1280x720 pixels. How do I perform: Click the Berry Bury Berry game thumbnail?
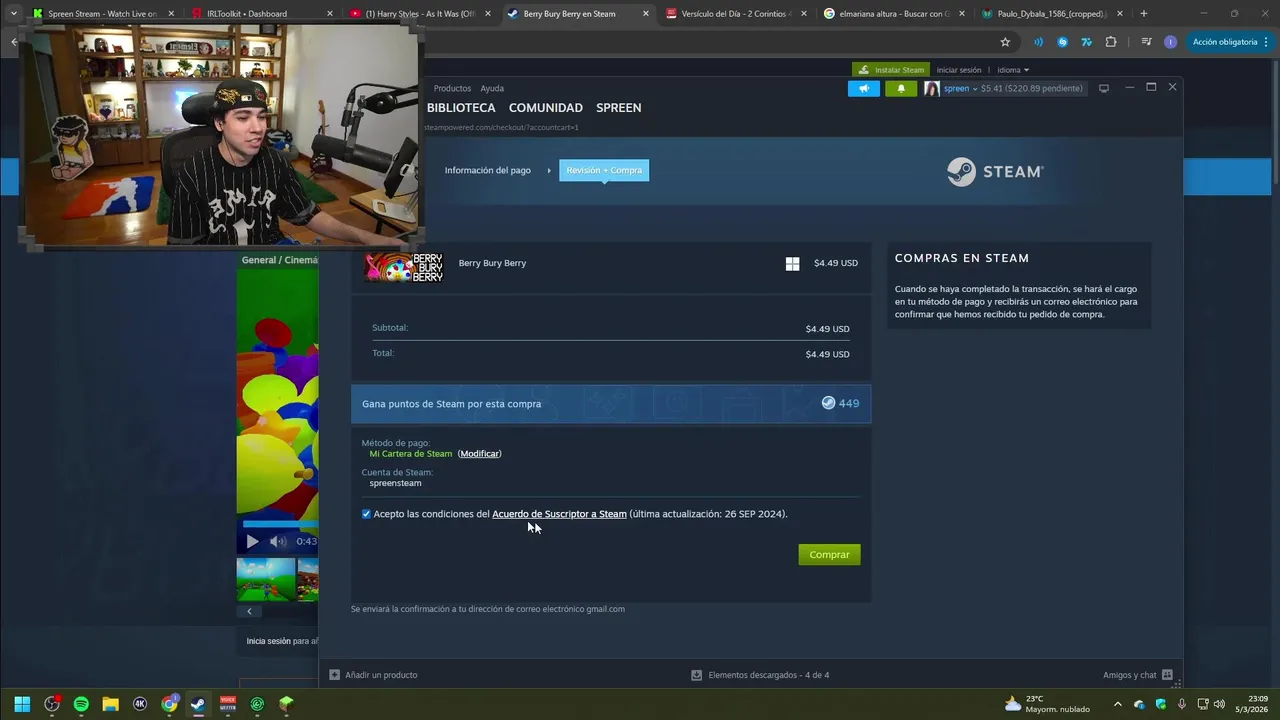[404, 266]
